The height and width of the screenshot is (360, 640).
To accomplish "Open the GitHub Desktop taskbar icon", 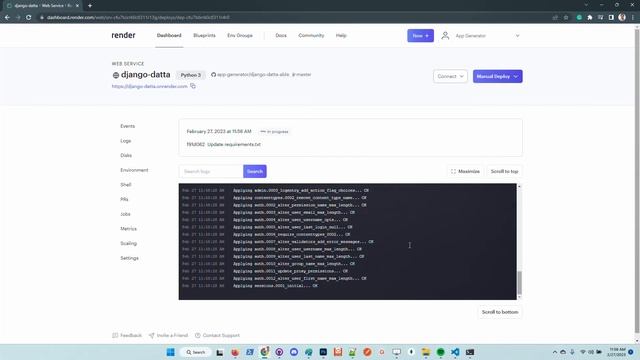I will point(279,352).
